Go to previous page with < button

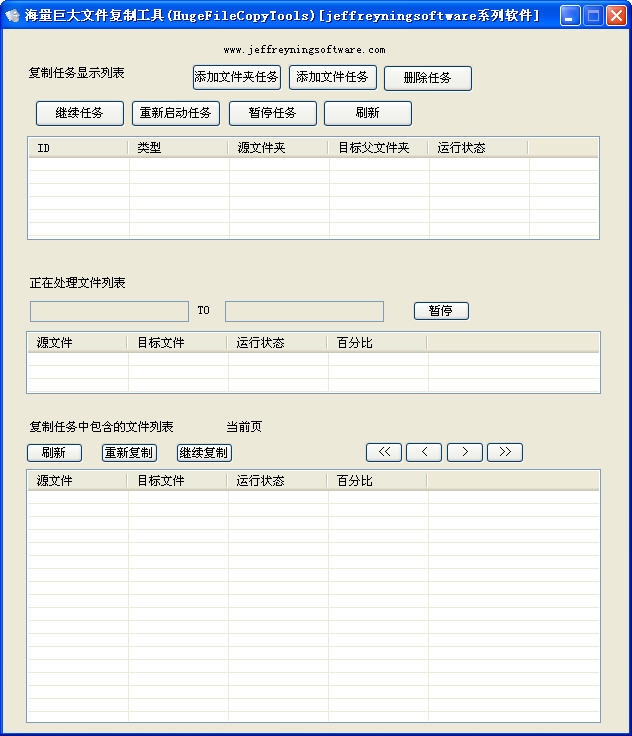[424, 452]
